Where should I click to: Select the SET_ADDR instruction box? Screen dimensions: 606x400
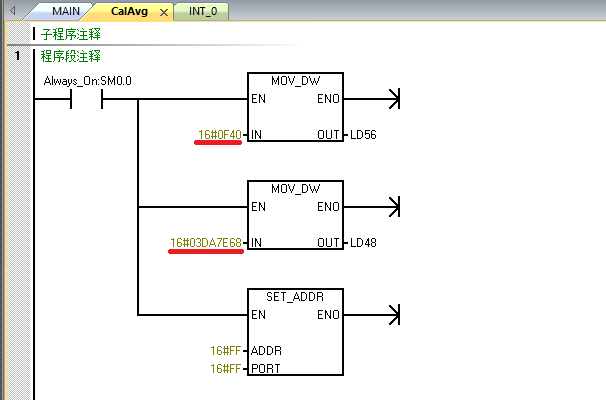(294, 332)
